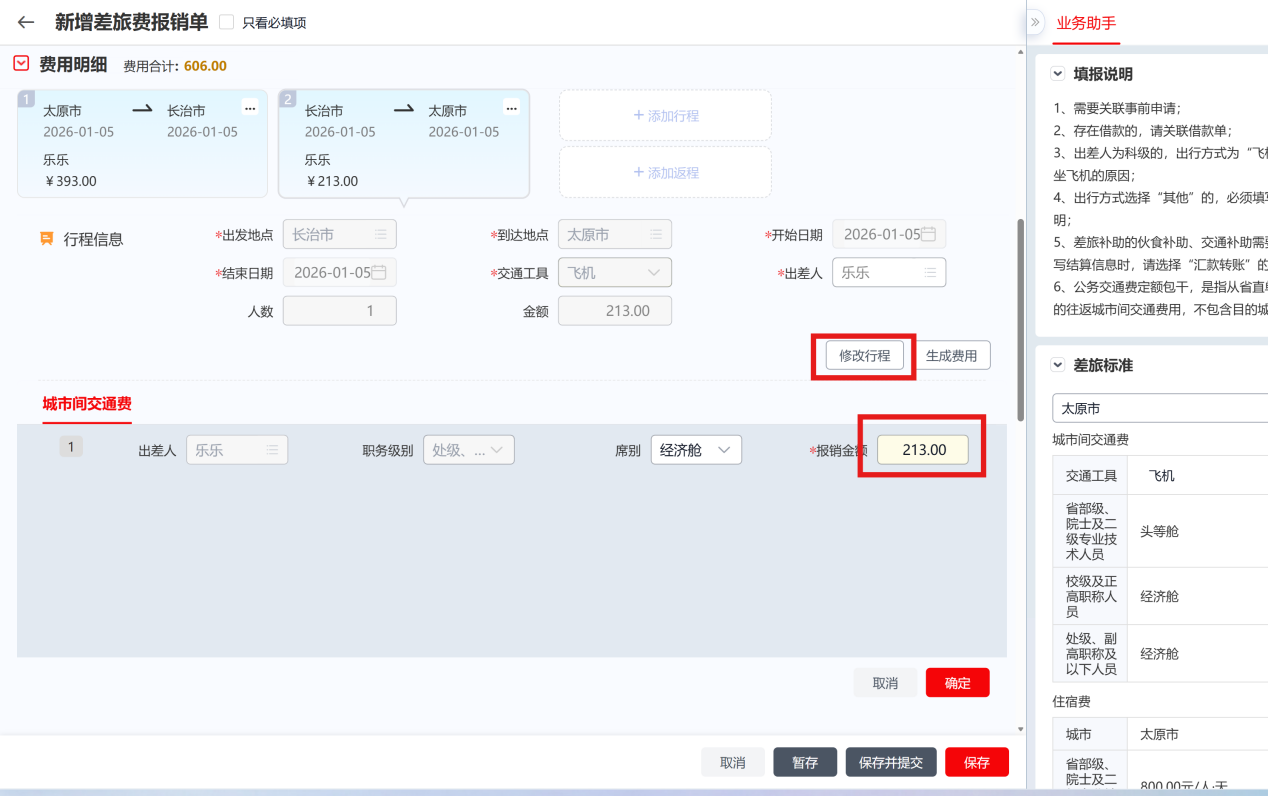Switch to the 城市间交通费 tab
Viewport: 1268px width, 796px height.
[x=87, y=404]
